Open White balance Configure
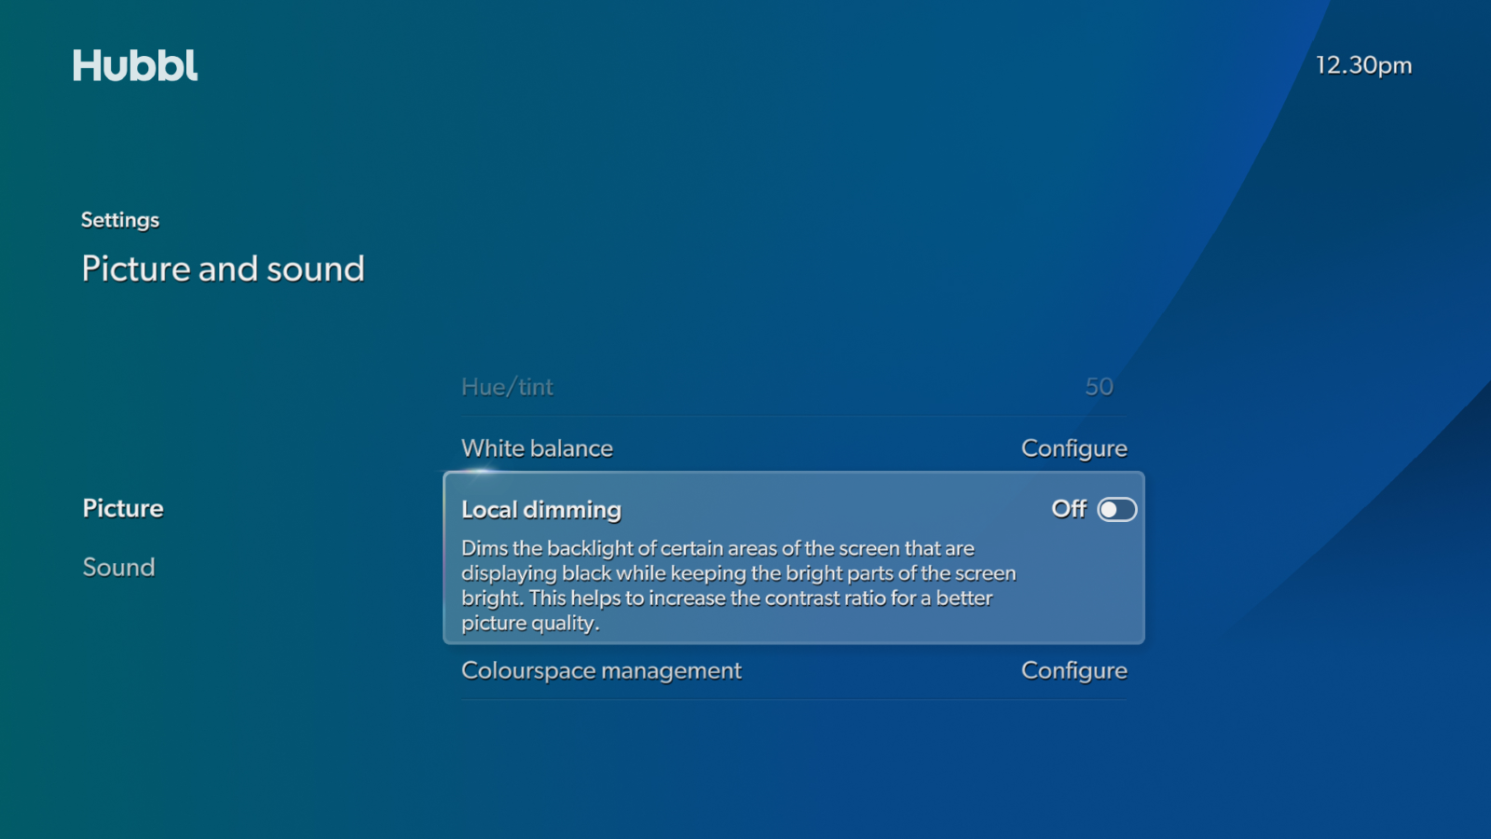1491x839 pixels. (1073, 448)
